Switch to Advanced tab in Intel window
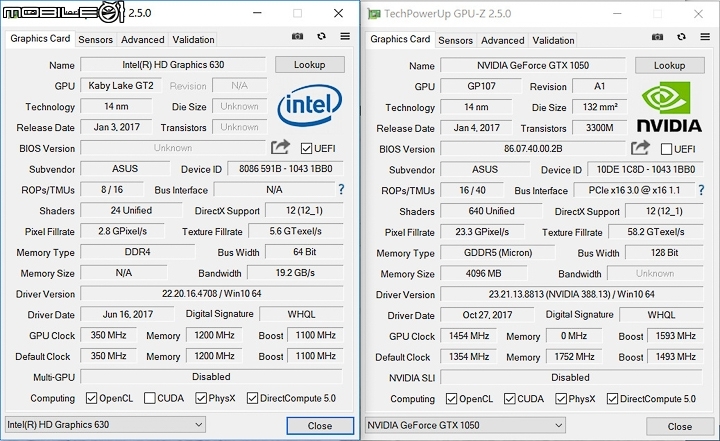This screenshot has width=720, height=441. pos(143,40)
